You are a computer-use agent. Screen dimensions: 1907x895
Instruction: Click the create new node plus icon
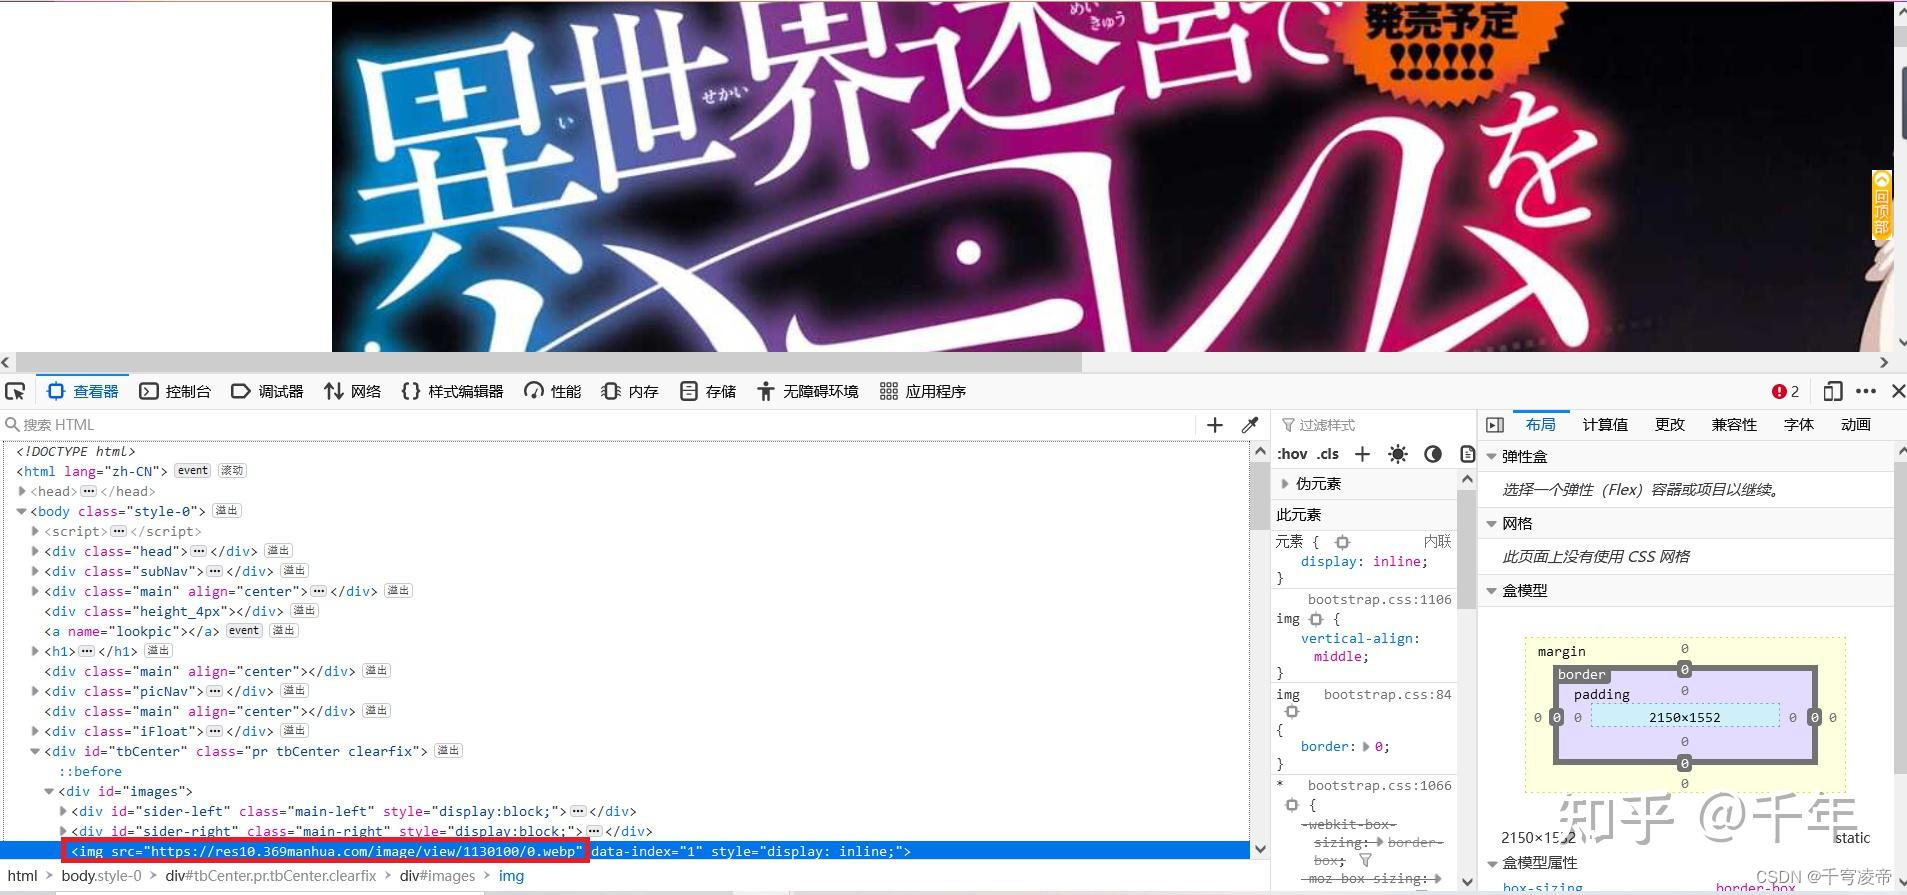click(x=1215, y=425)
